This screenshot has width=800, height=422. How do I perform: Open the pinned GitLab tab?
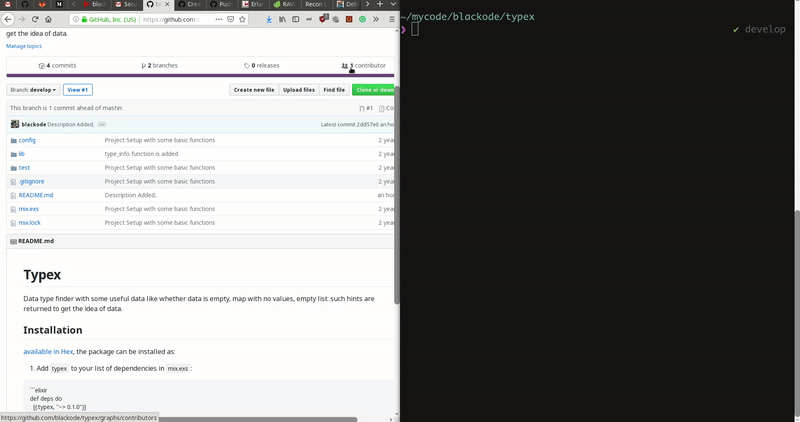(x=42, y=4)
